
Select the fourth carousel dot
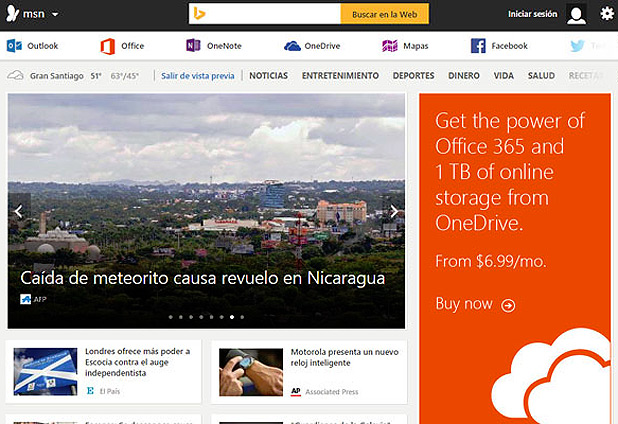tap(201, 317)
